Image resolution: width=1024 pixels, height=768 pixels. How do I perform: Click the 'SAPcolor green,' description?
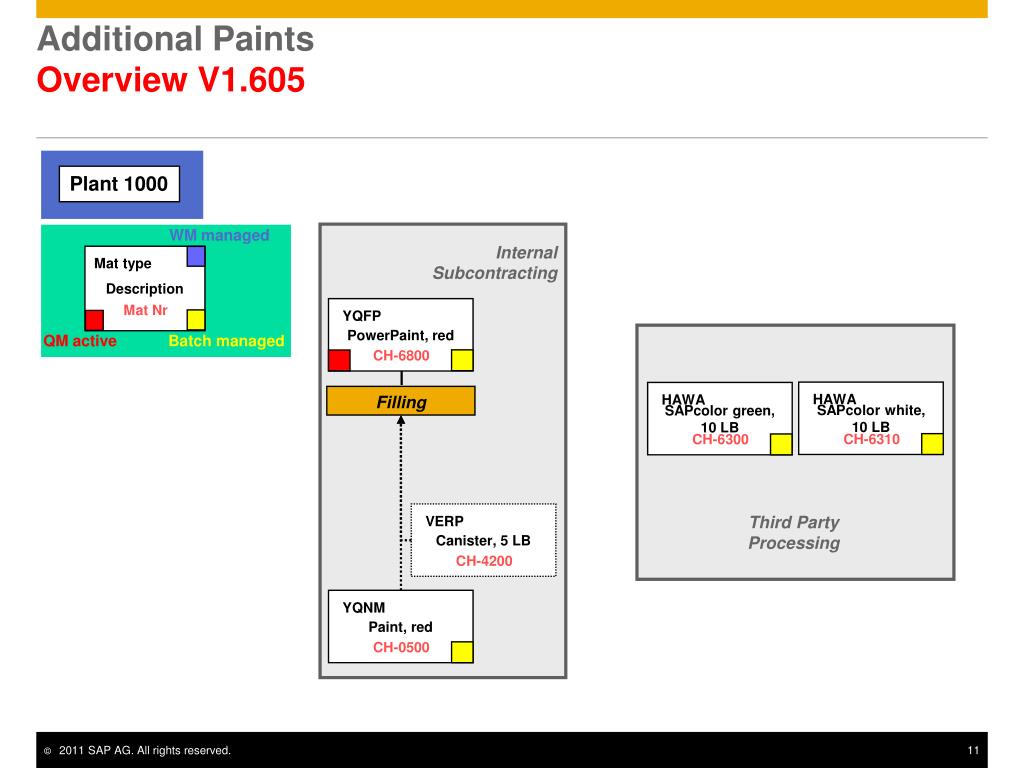tap(720, 411)
